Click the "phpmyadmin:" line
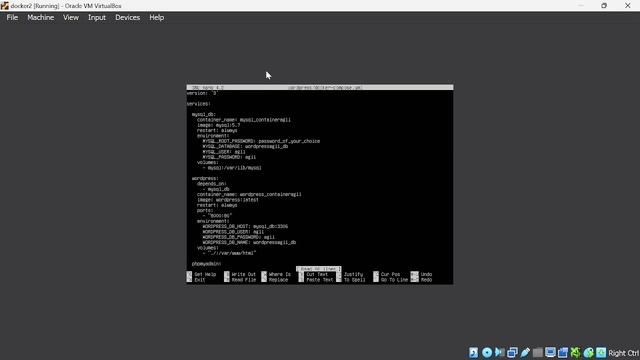640x360 pixels. click(206, 264)
